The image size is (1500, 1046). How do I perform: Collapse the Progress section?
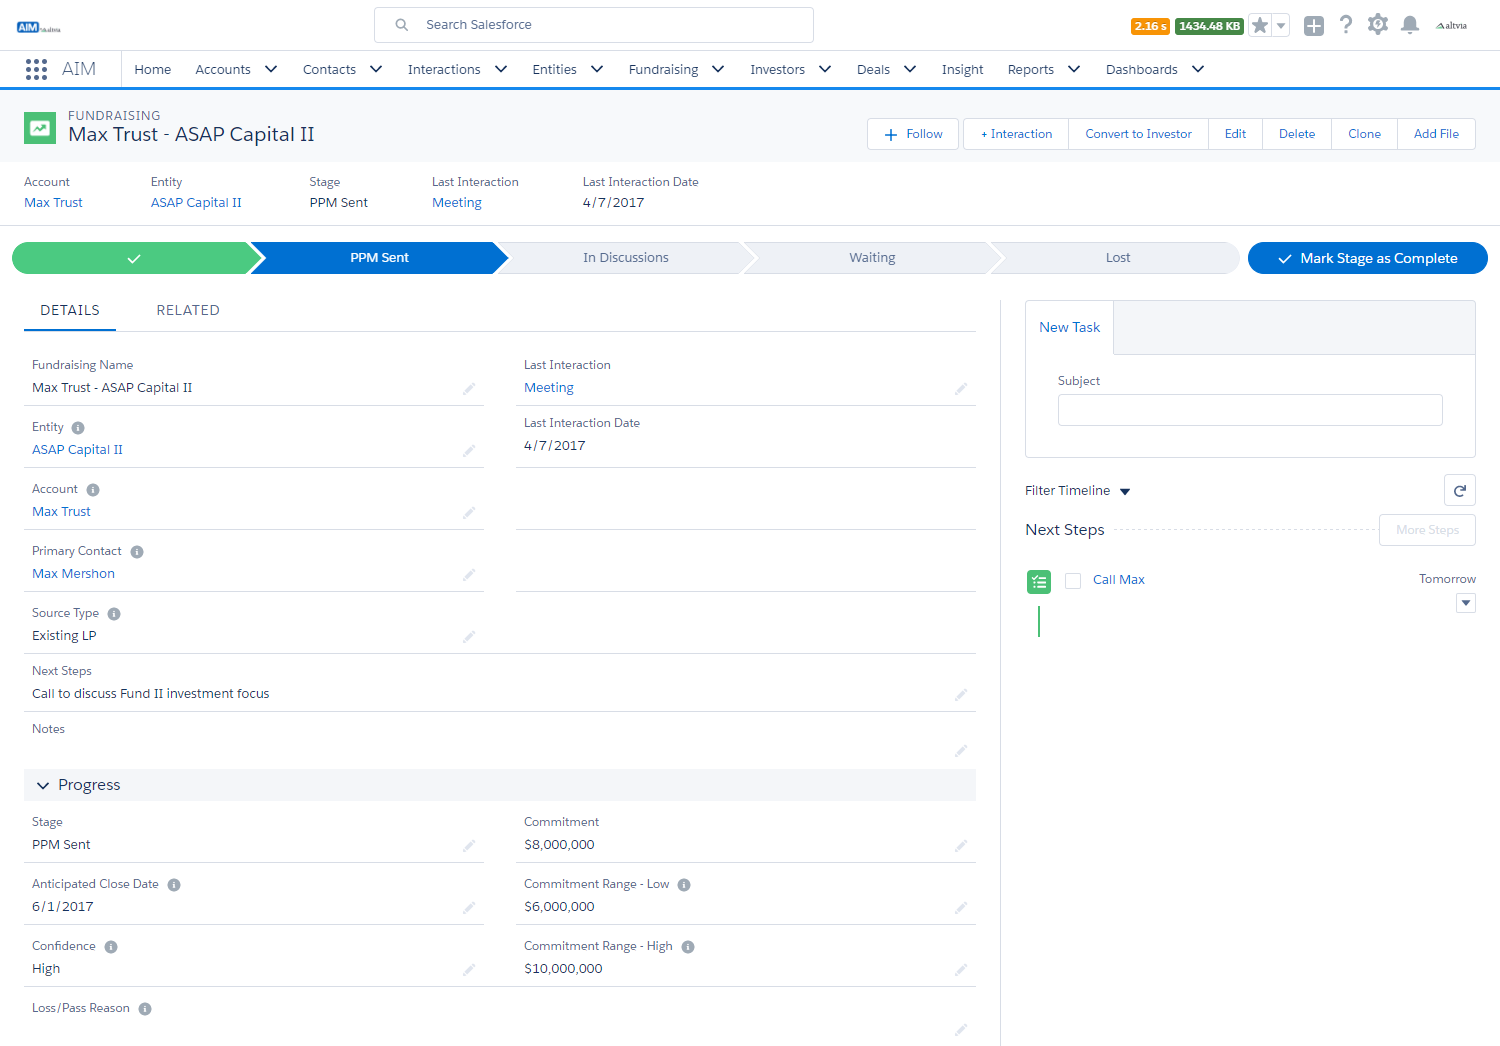click(x=43, y=785)
